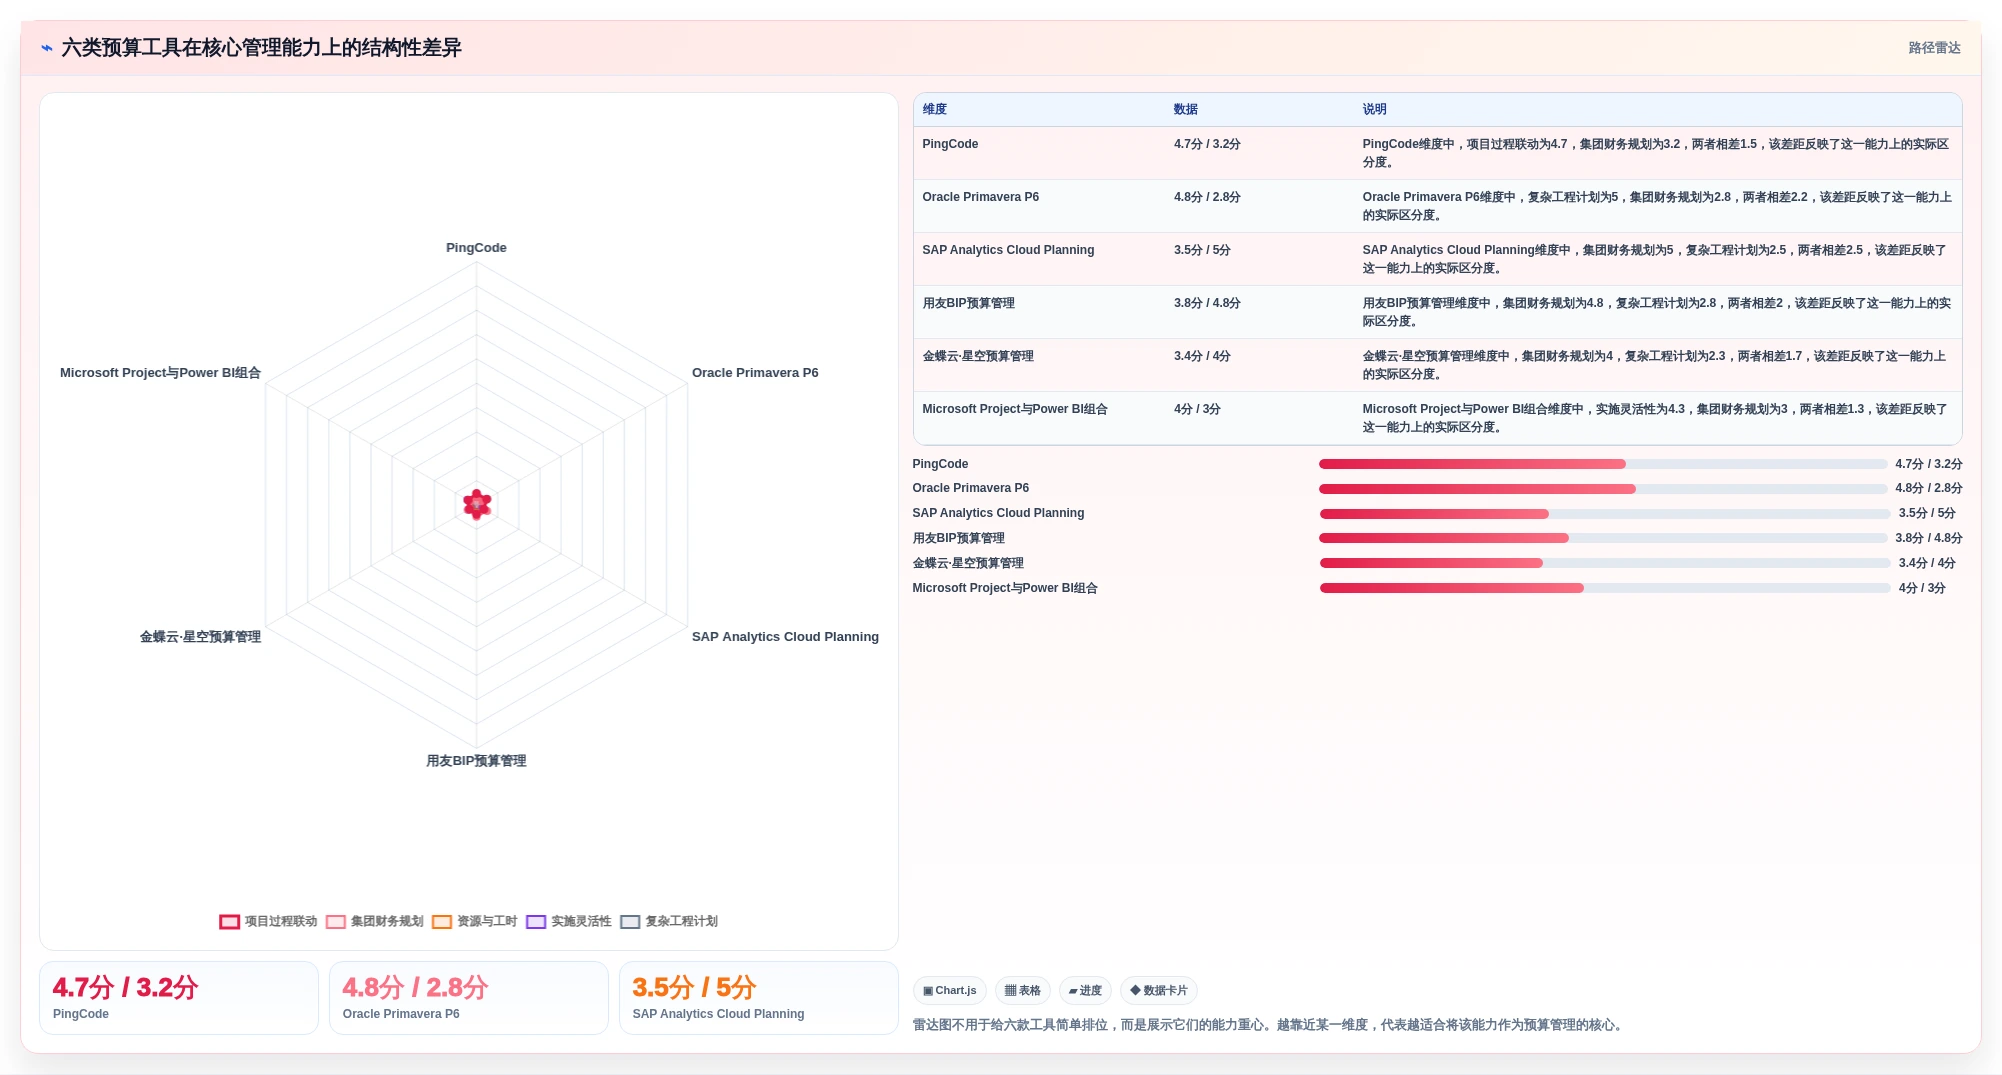Viewport: 2002px width, 1075px height.
Task: Click the 金蝶云·星空预算管理 radar axis label
Action: click(200, 637)
